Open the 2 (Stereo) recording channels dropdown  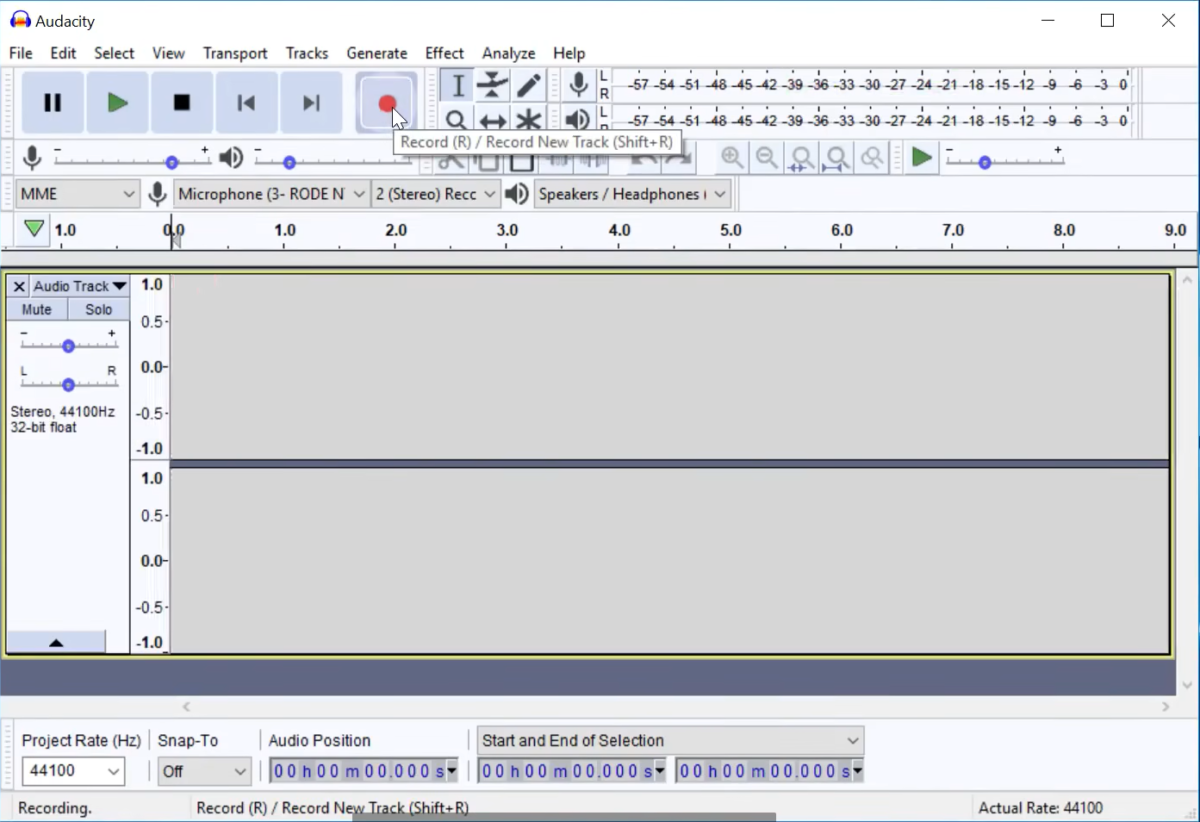tap(435, 194)
